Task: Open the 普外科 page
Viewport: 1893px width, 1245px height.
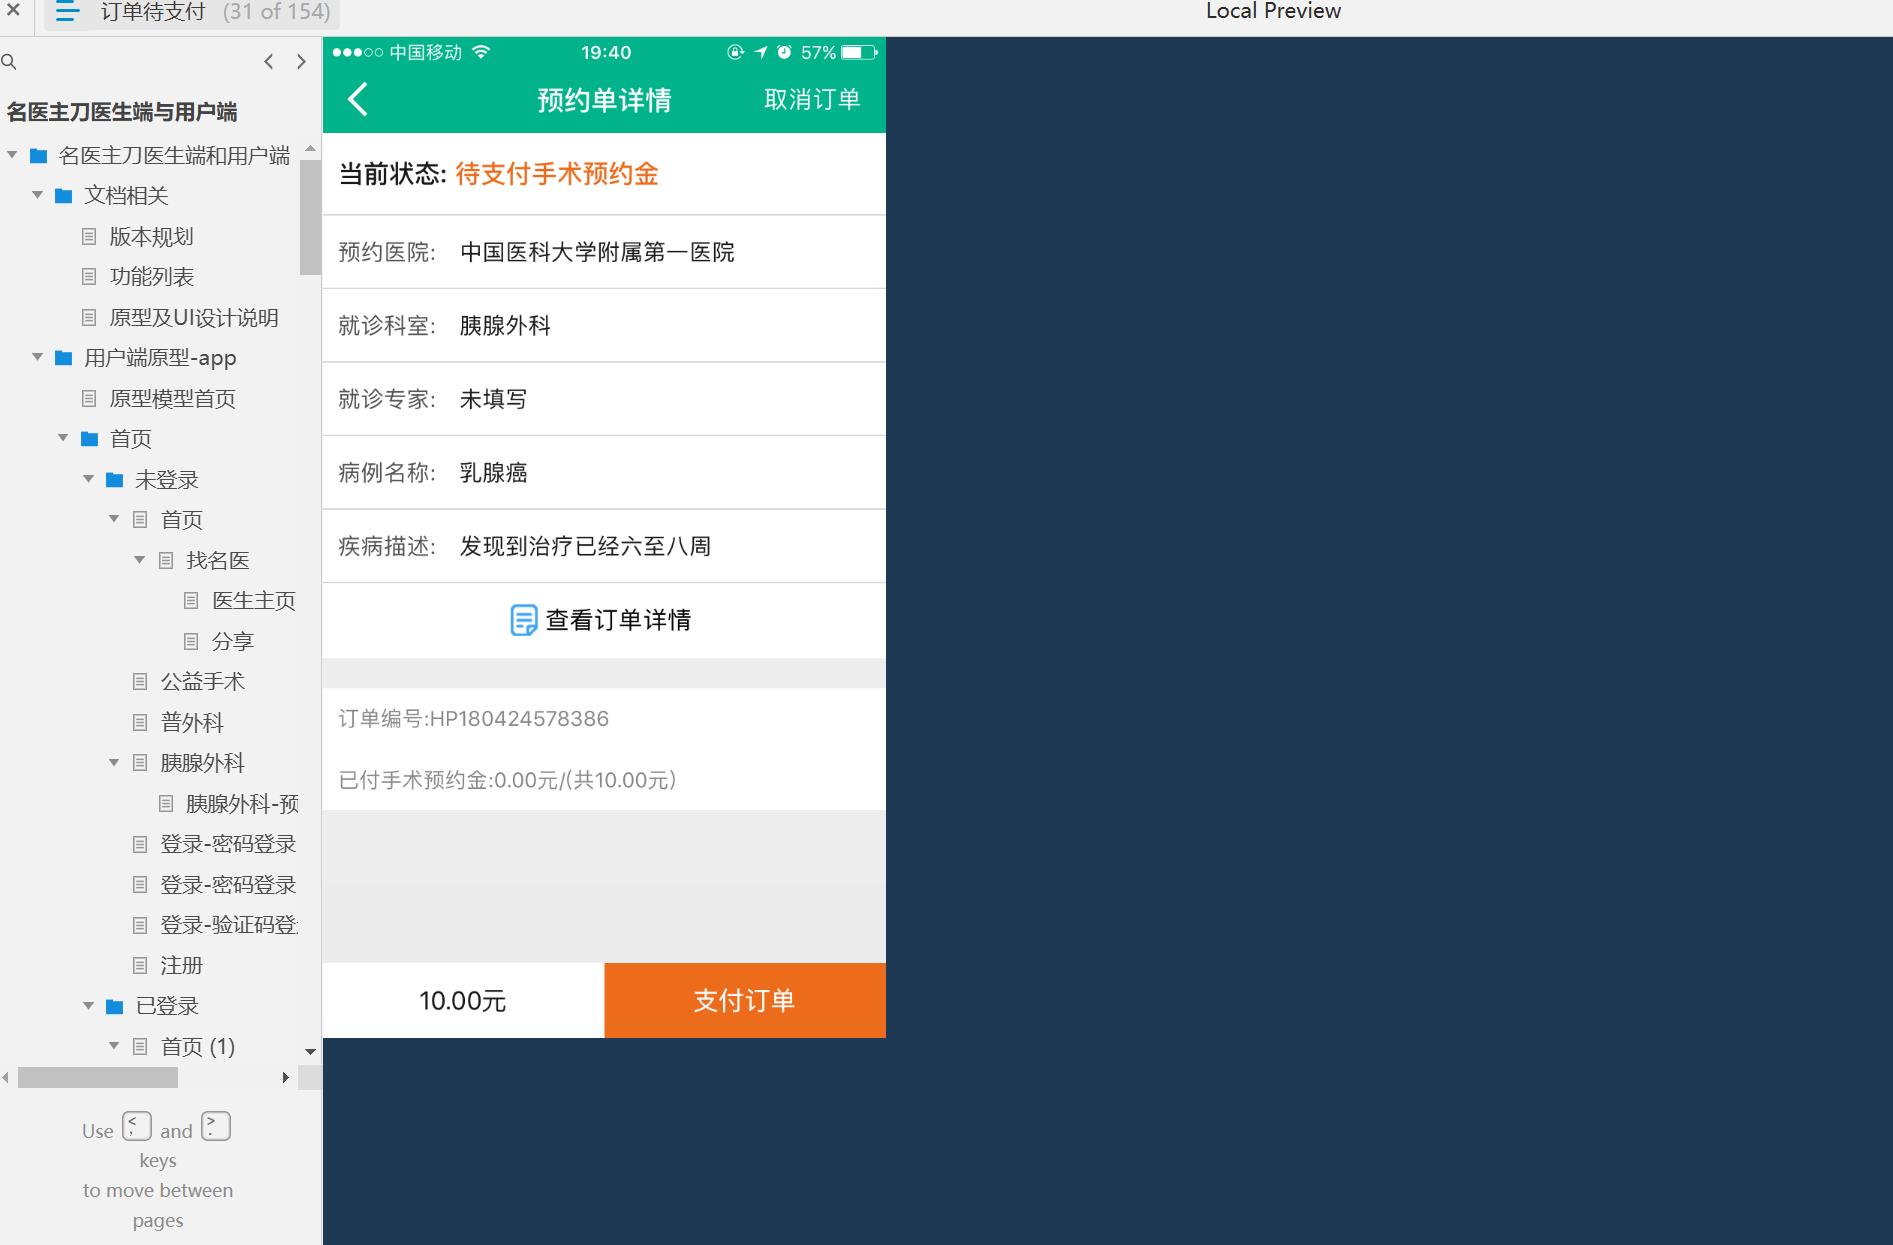Action: [192, 723]
